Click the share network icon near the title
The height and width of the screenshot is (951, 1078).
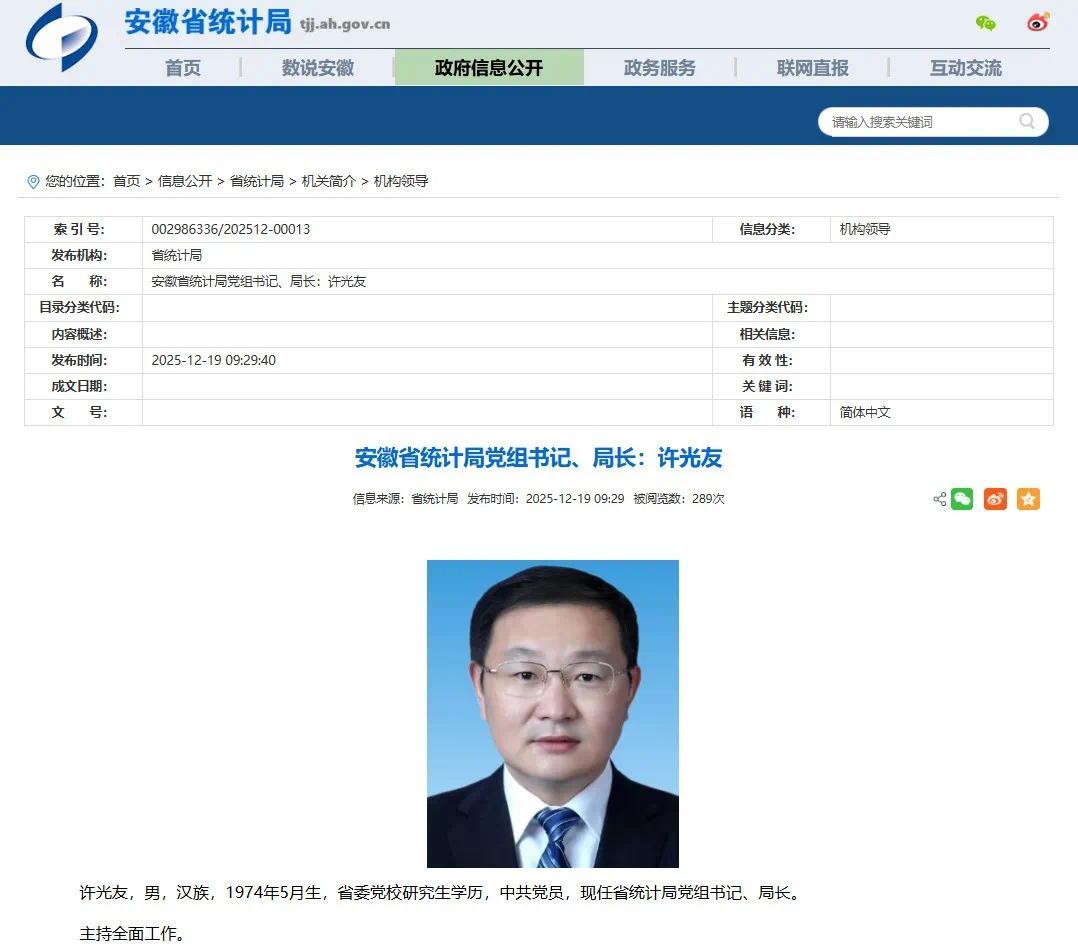[x=938, y=499]
